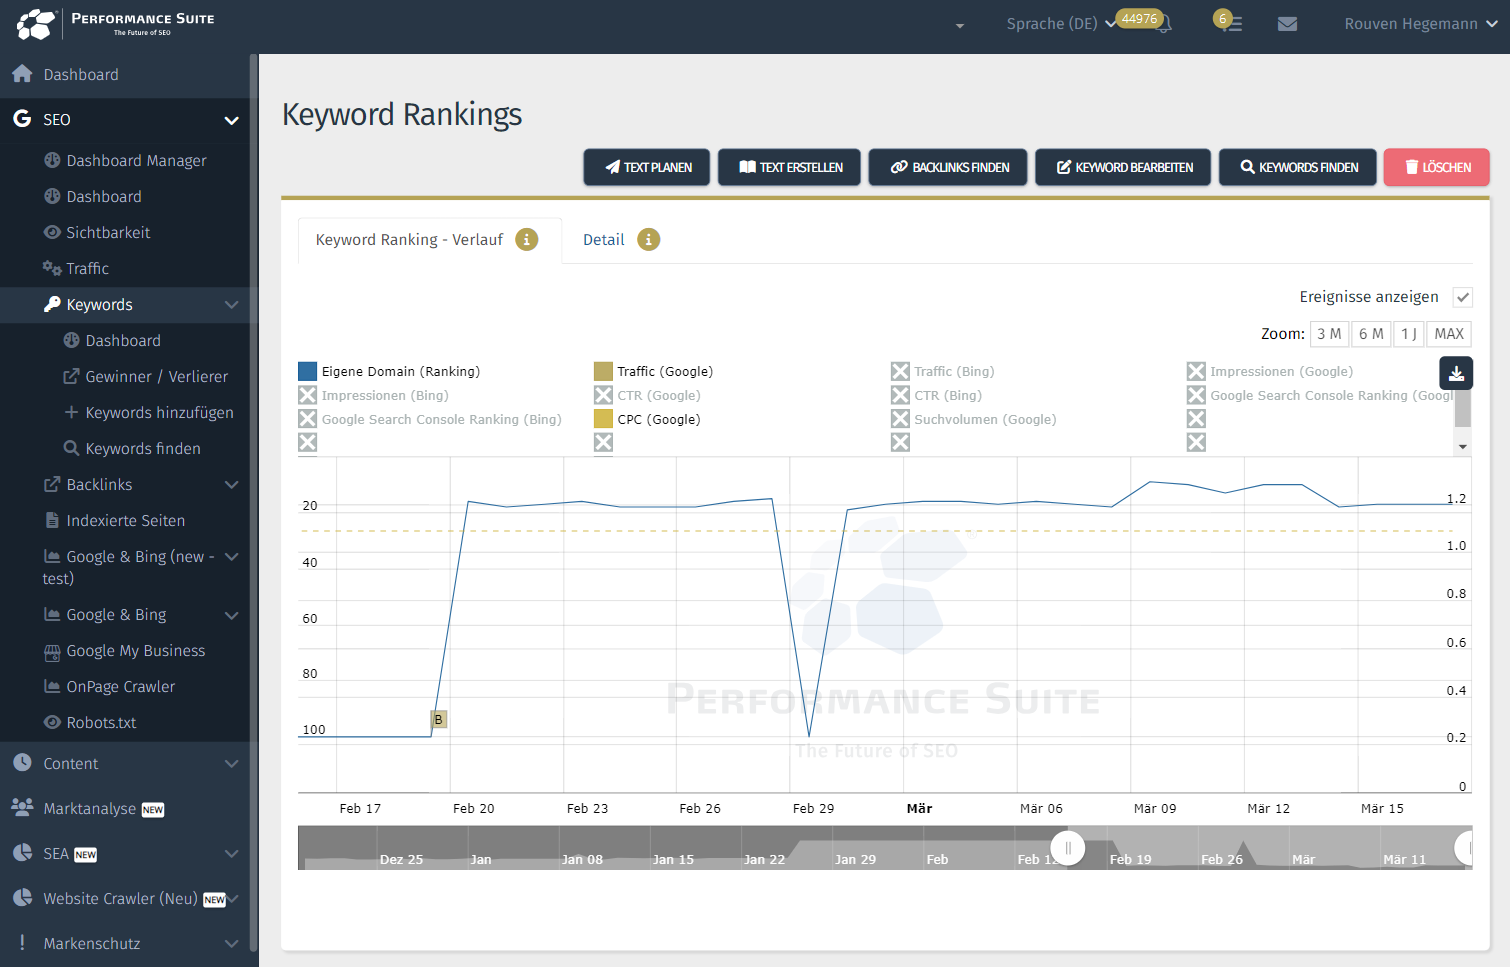Screen dimensions: 1510x967
Task: Click the Content pie chart icon
Action: (x=22, y=763)
